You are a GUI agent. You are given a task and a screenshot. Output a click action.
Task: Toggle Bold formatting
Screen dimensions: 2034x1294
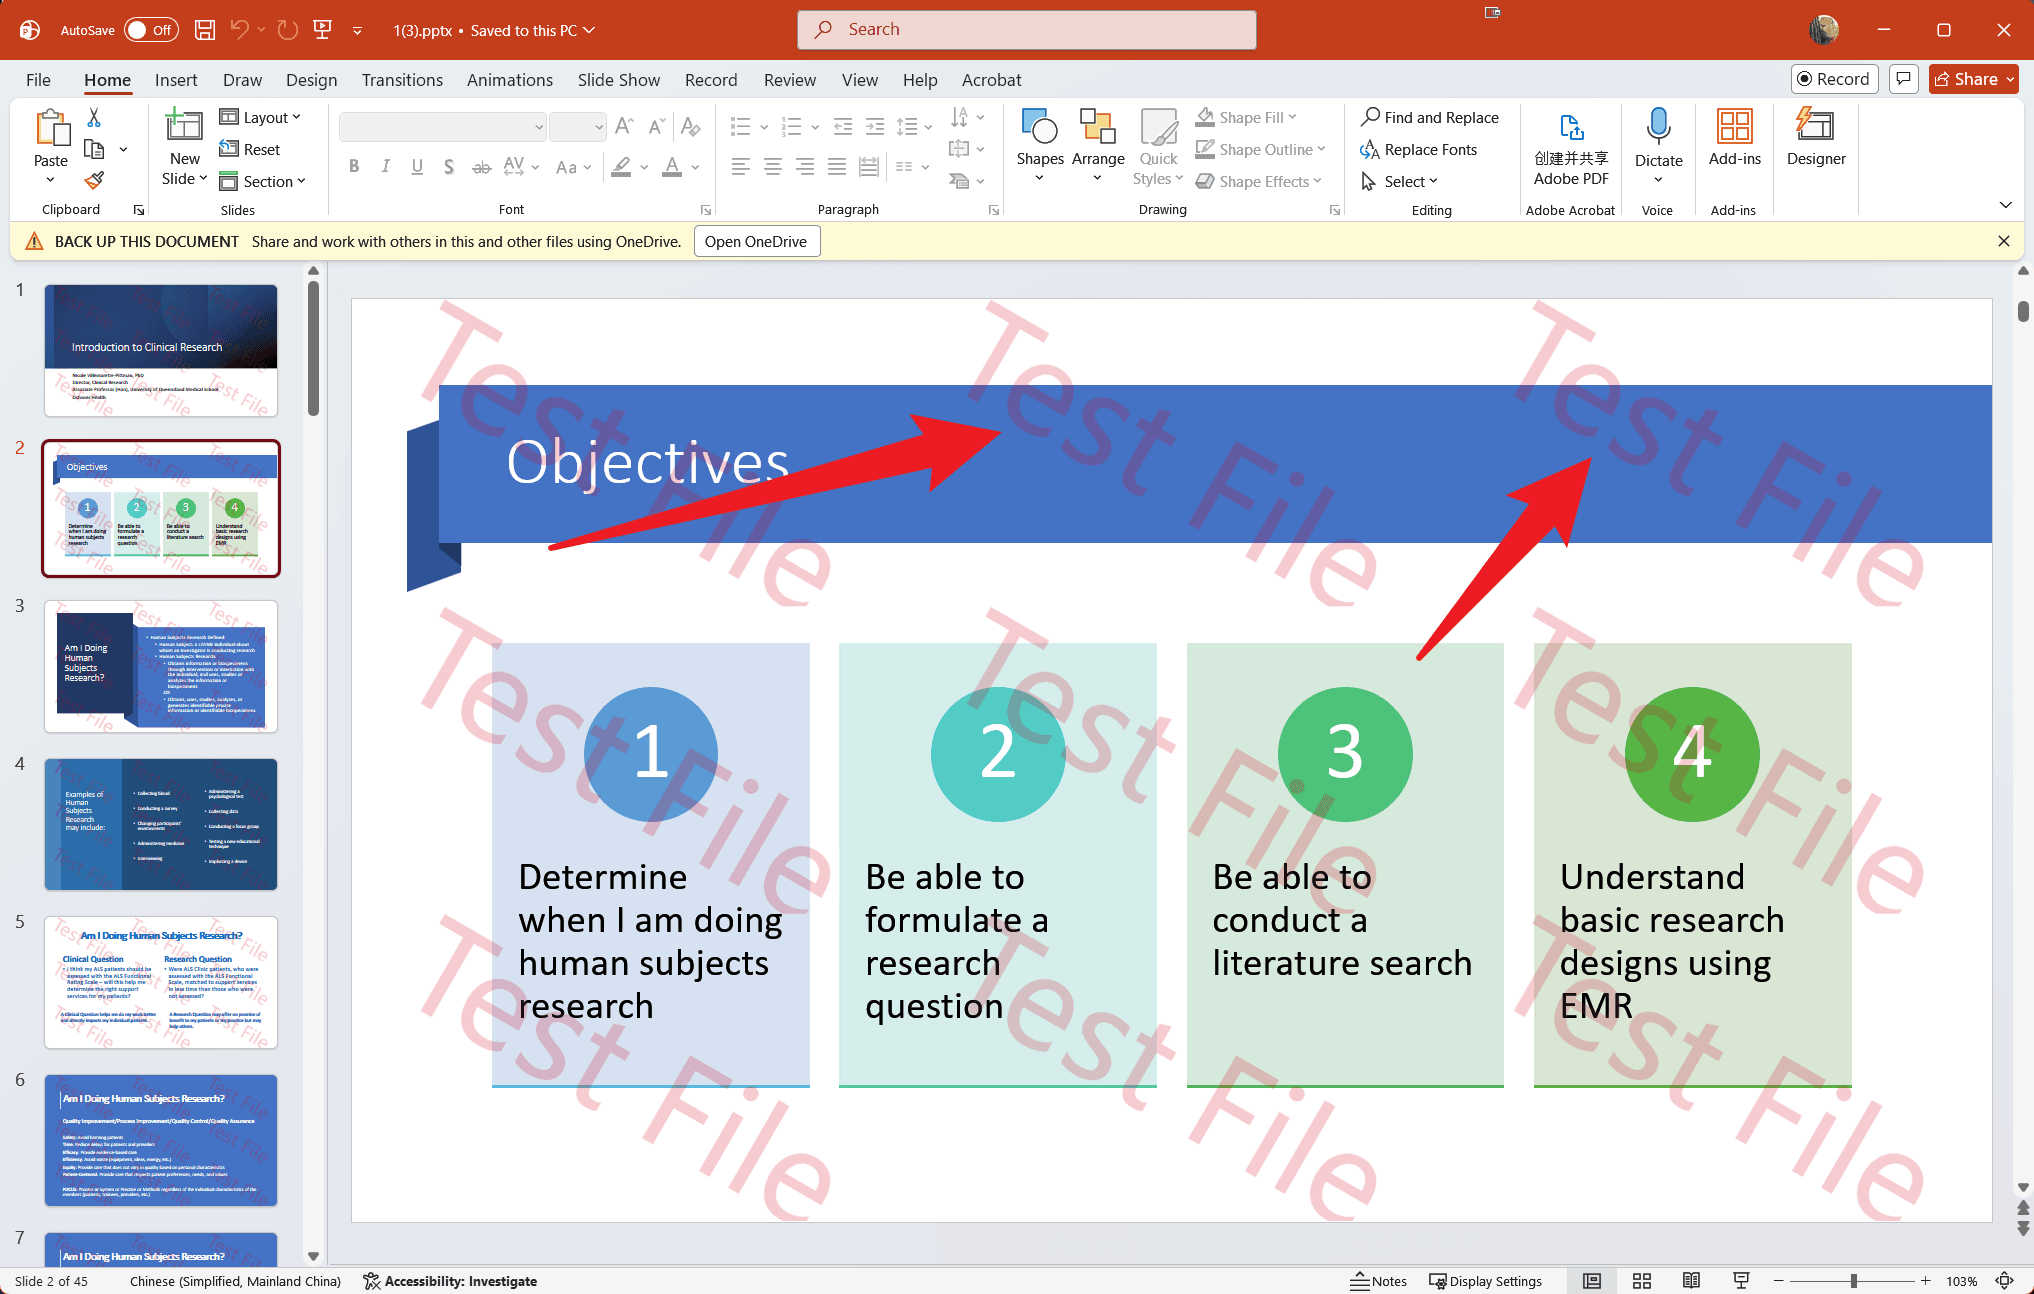pyautogui.click(x=353, y=167)
